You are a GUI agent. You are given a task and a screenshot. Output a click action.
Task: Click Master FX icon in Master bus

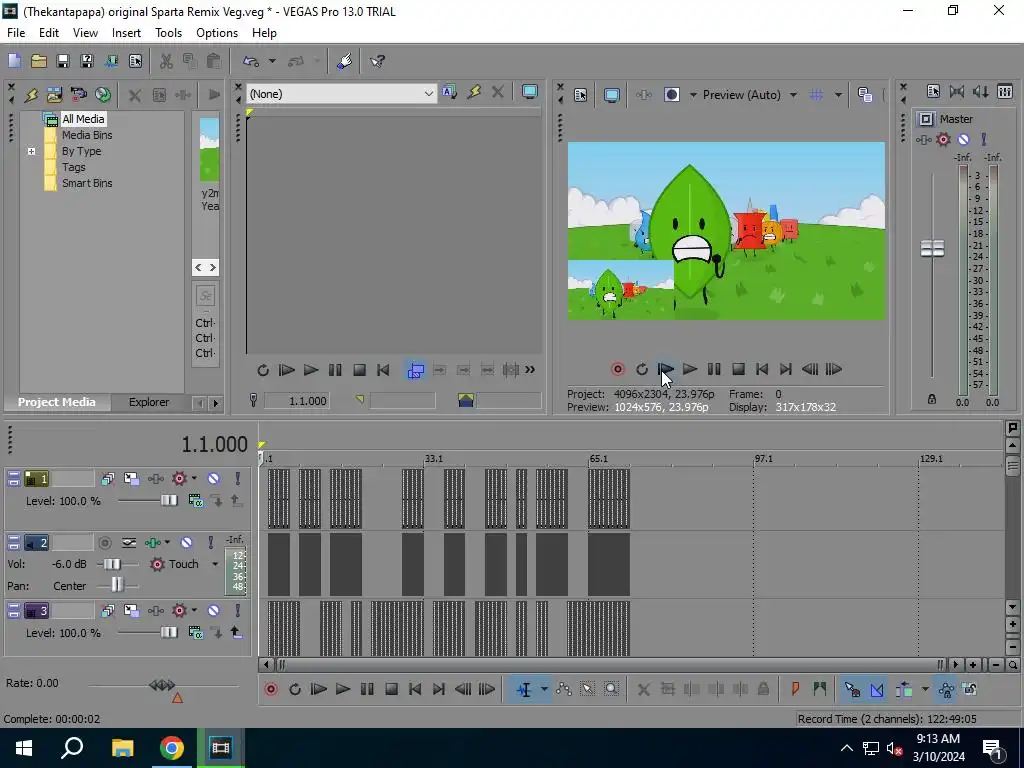923,139
